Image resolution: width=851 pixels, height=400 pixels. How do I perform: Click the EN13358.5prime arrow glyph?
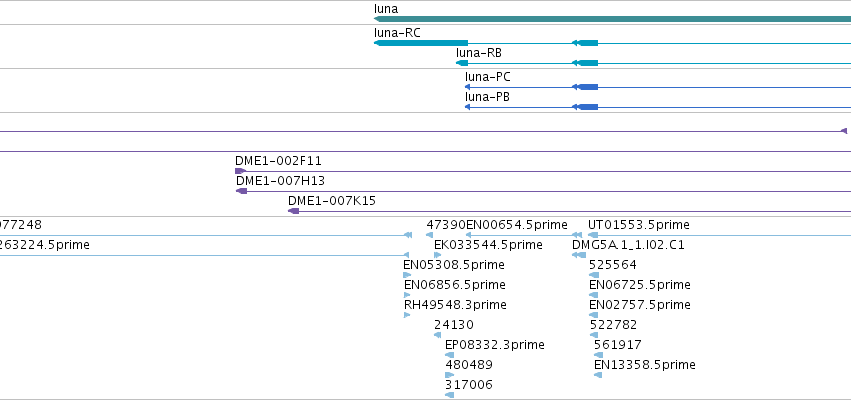coord(598,375)
